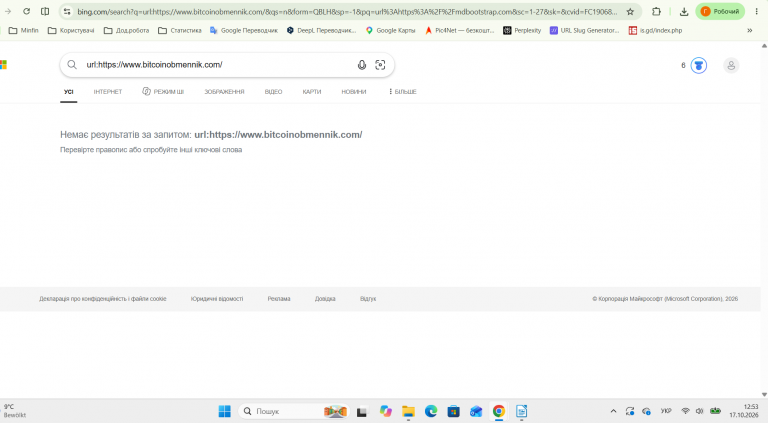Bookmark this page with the star icon

pyautogui.click(x=630, y=11)
